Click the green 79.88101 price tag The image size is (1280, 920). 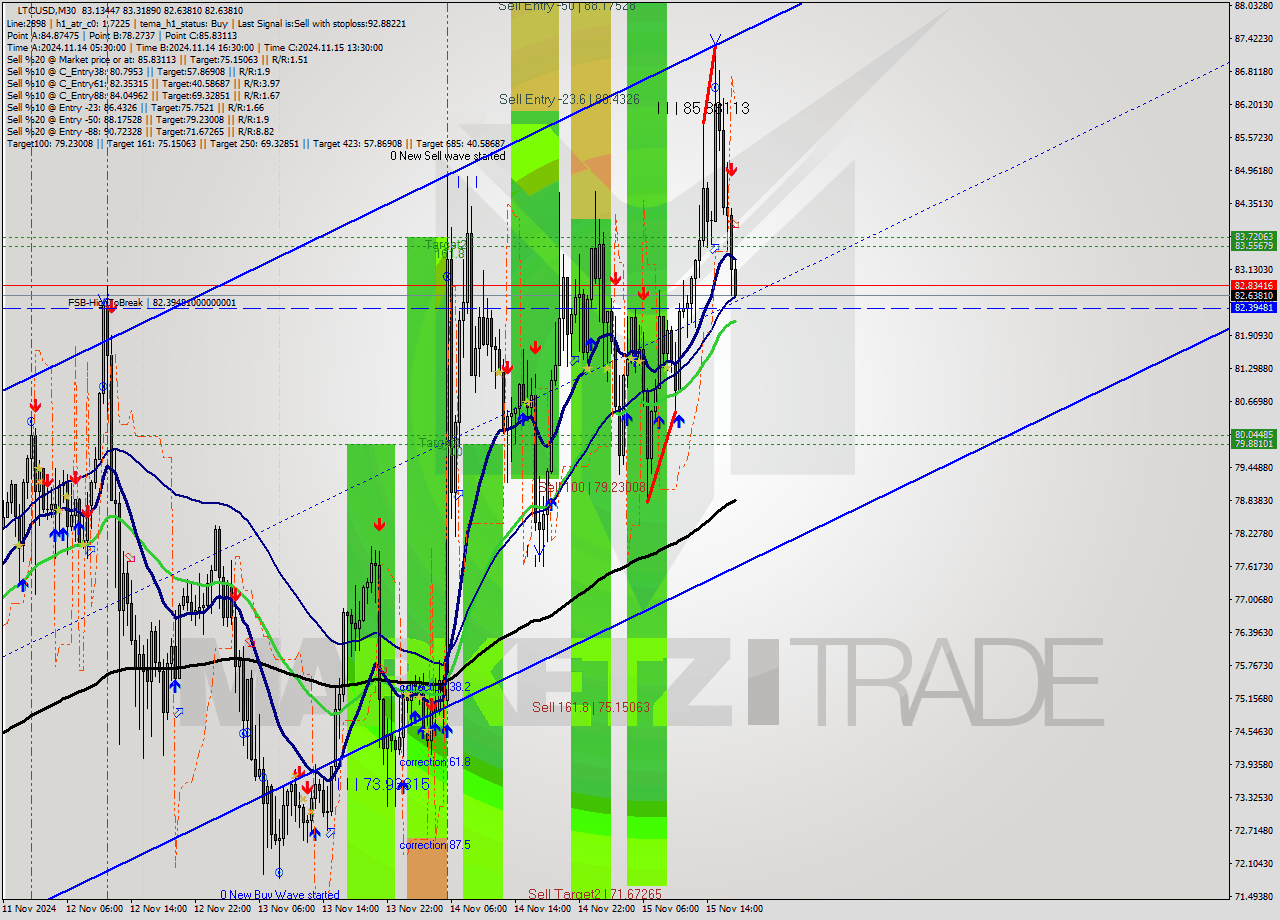point(1253,443)
